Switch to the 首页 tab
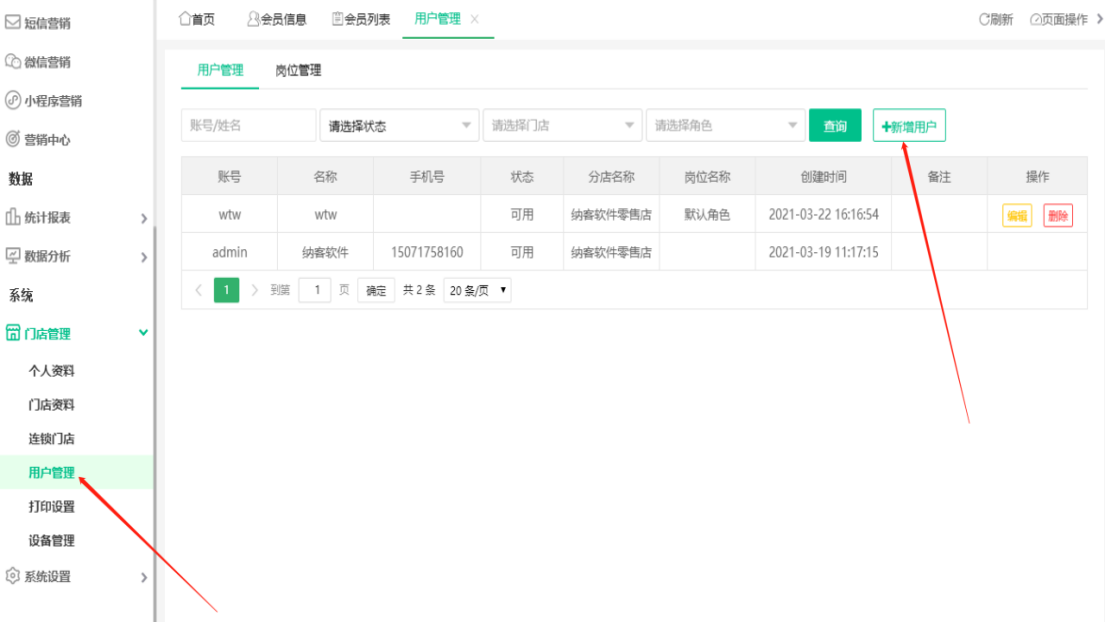The image size is (1106, 623). coord(194,17)
